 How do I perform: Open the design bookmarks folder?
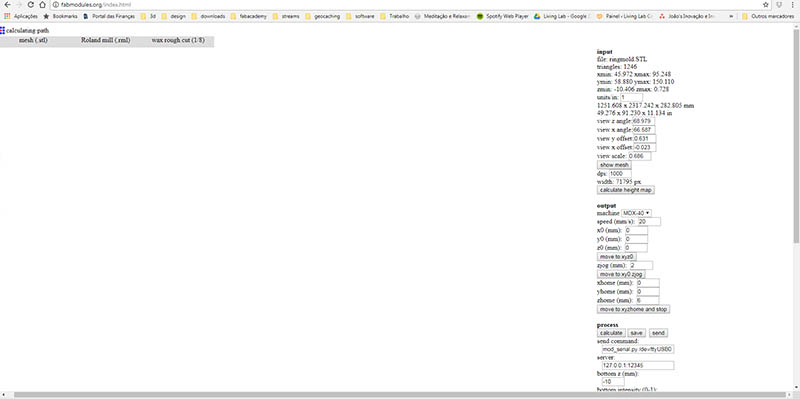click(173, 16)
